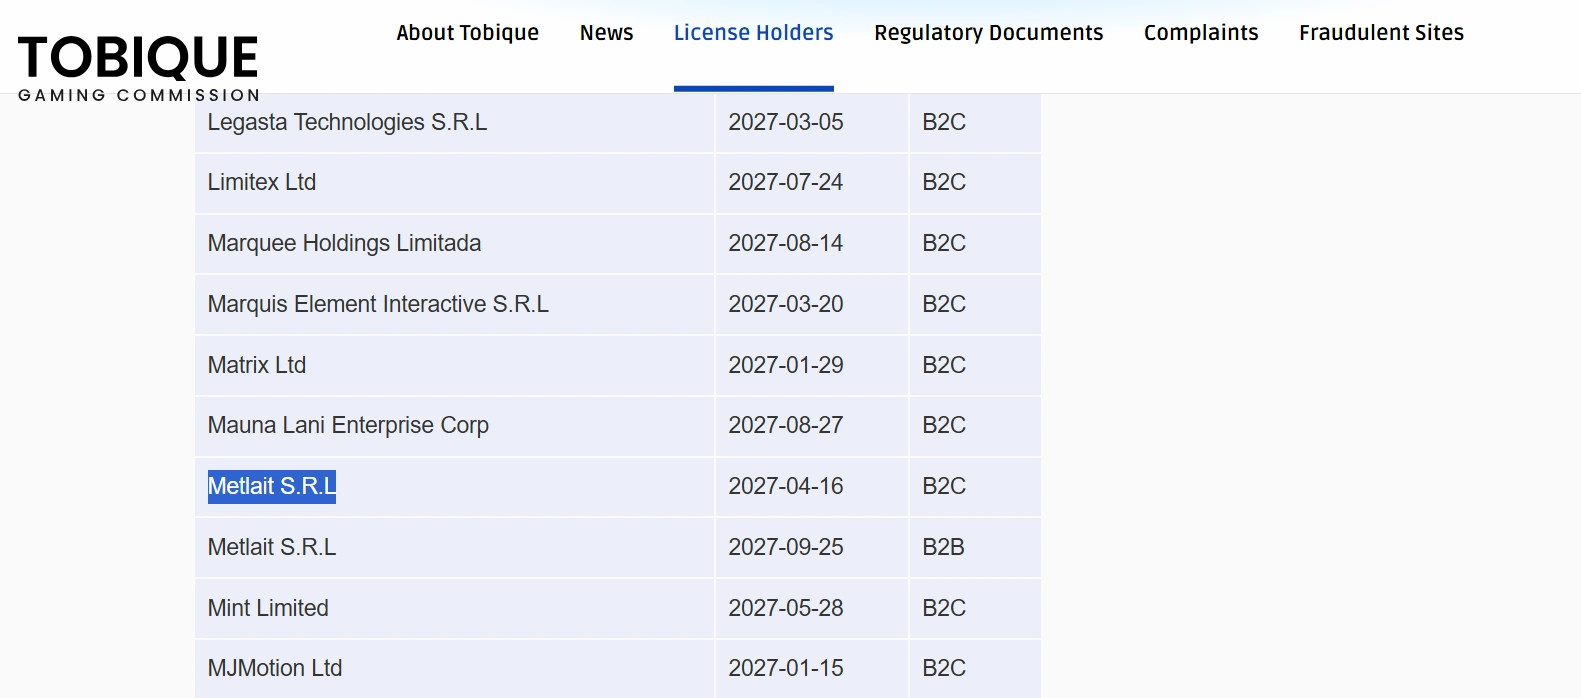Click B2C in the Marquis Element row
Viewport: 1581px width, 698px height.
(x=944, y=304)
